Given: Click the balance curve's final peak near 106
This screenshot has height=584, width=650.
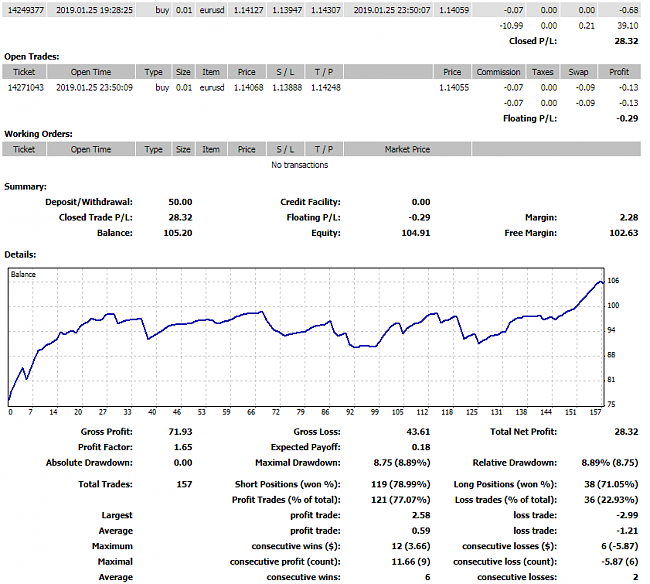Looking at the screenshot, I should 600,282.
